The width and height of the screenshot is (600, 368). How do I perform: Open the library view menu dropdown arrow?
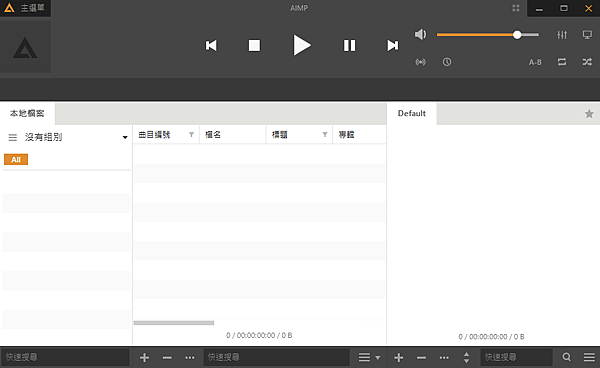point(378,358)
